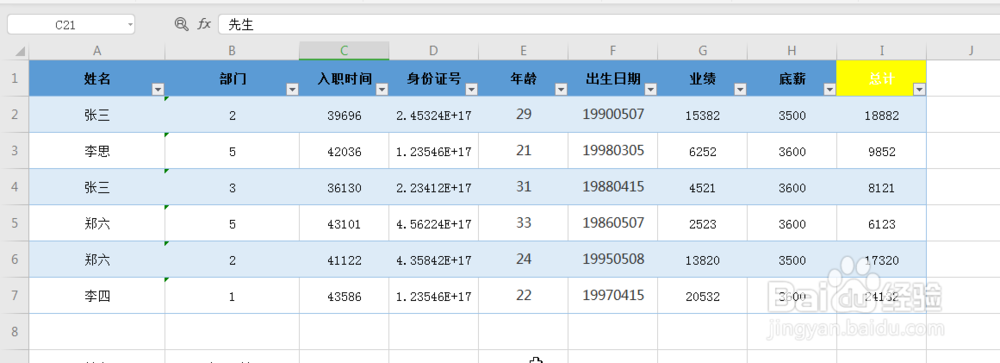Select row 3 header
Viewport: 1000px width, 363px height.
[x=15, y=151]
